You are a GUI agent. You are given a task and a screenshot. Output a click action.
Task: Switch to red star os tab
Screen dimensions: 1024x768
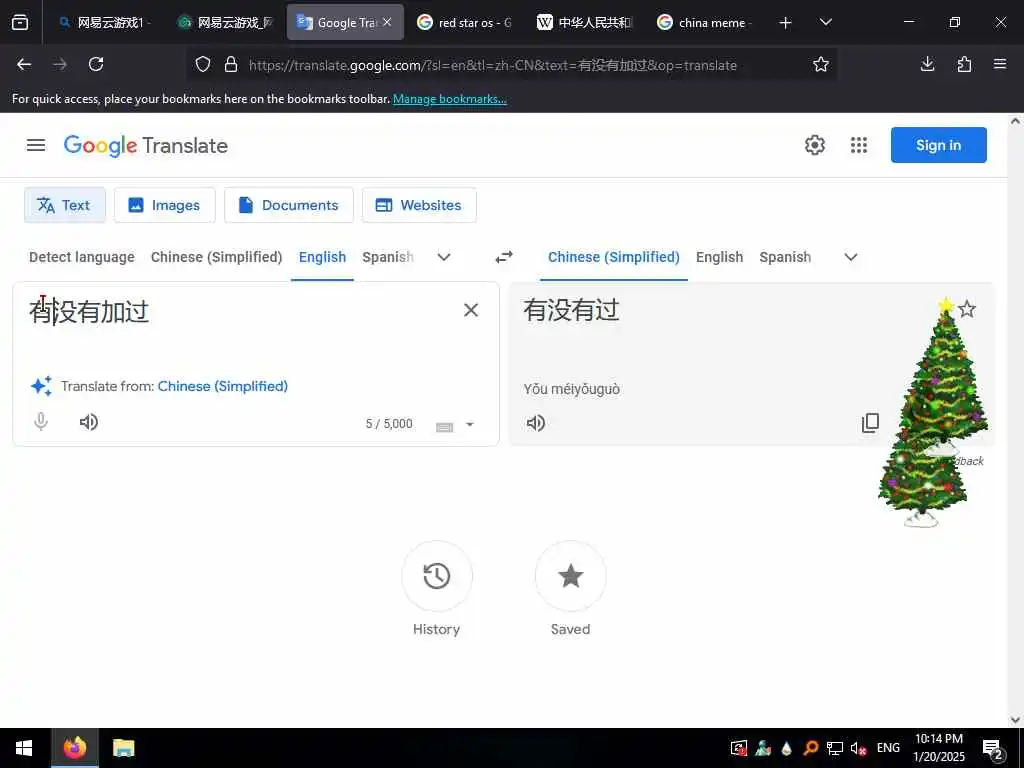coord(465,23)
